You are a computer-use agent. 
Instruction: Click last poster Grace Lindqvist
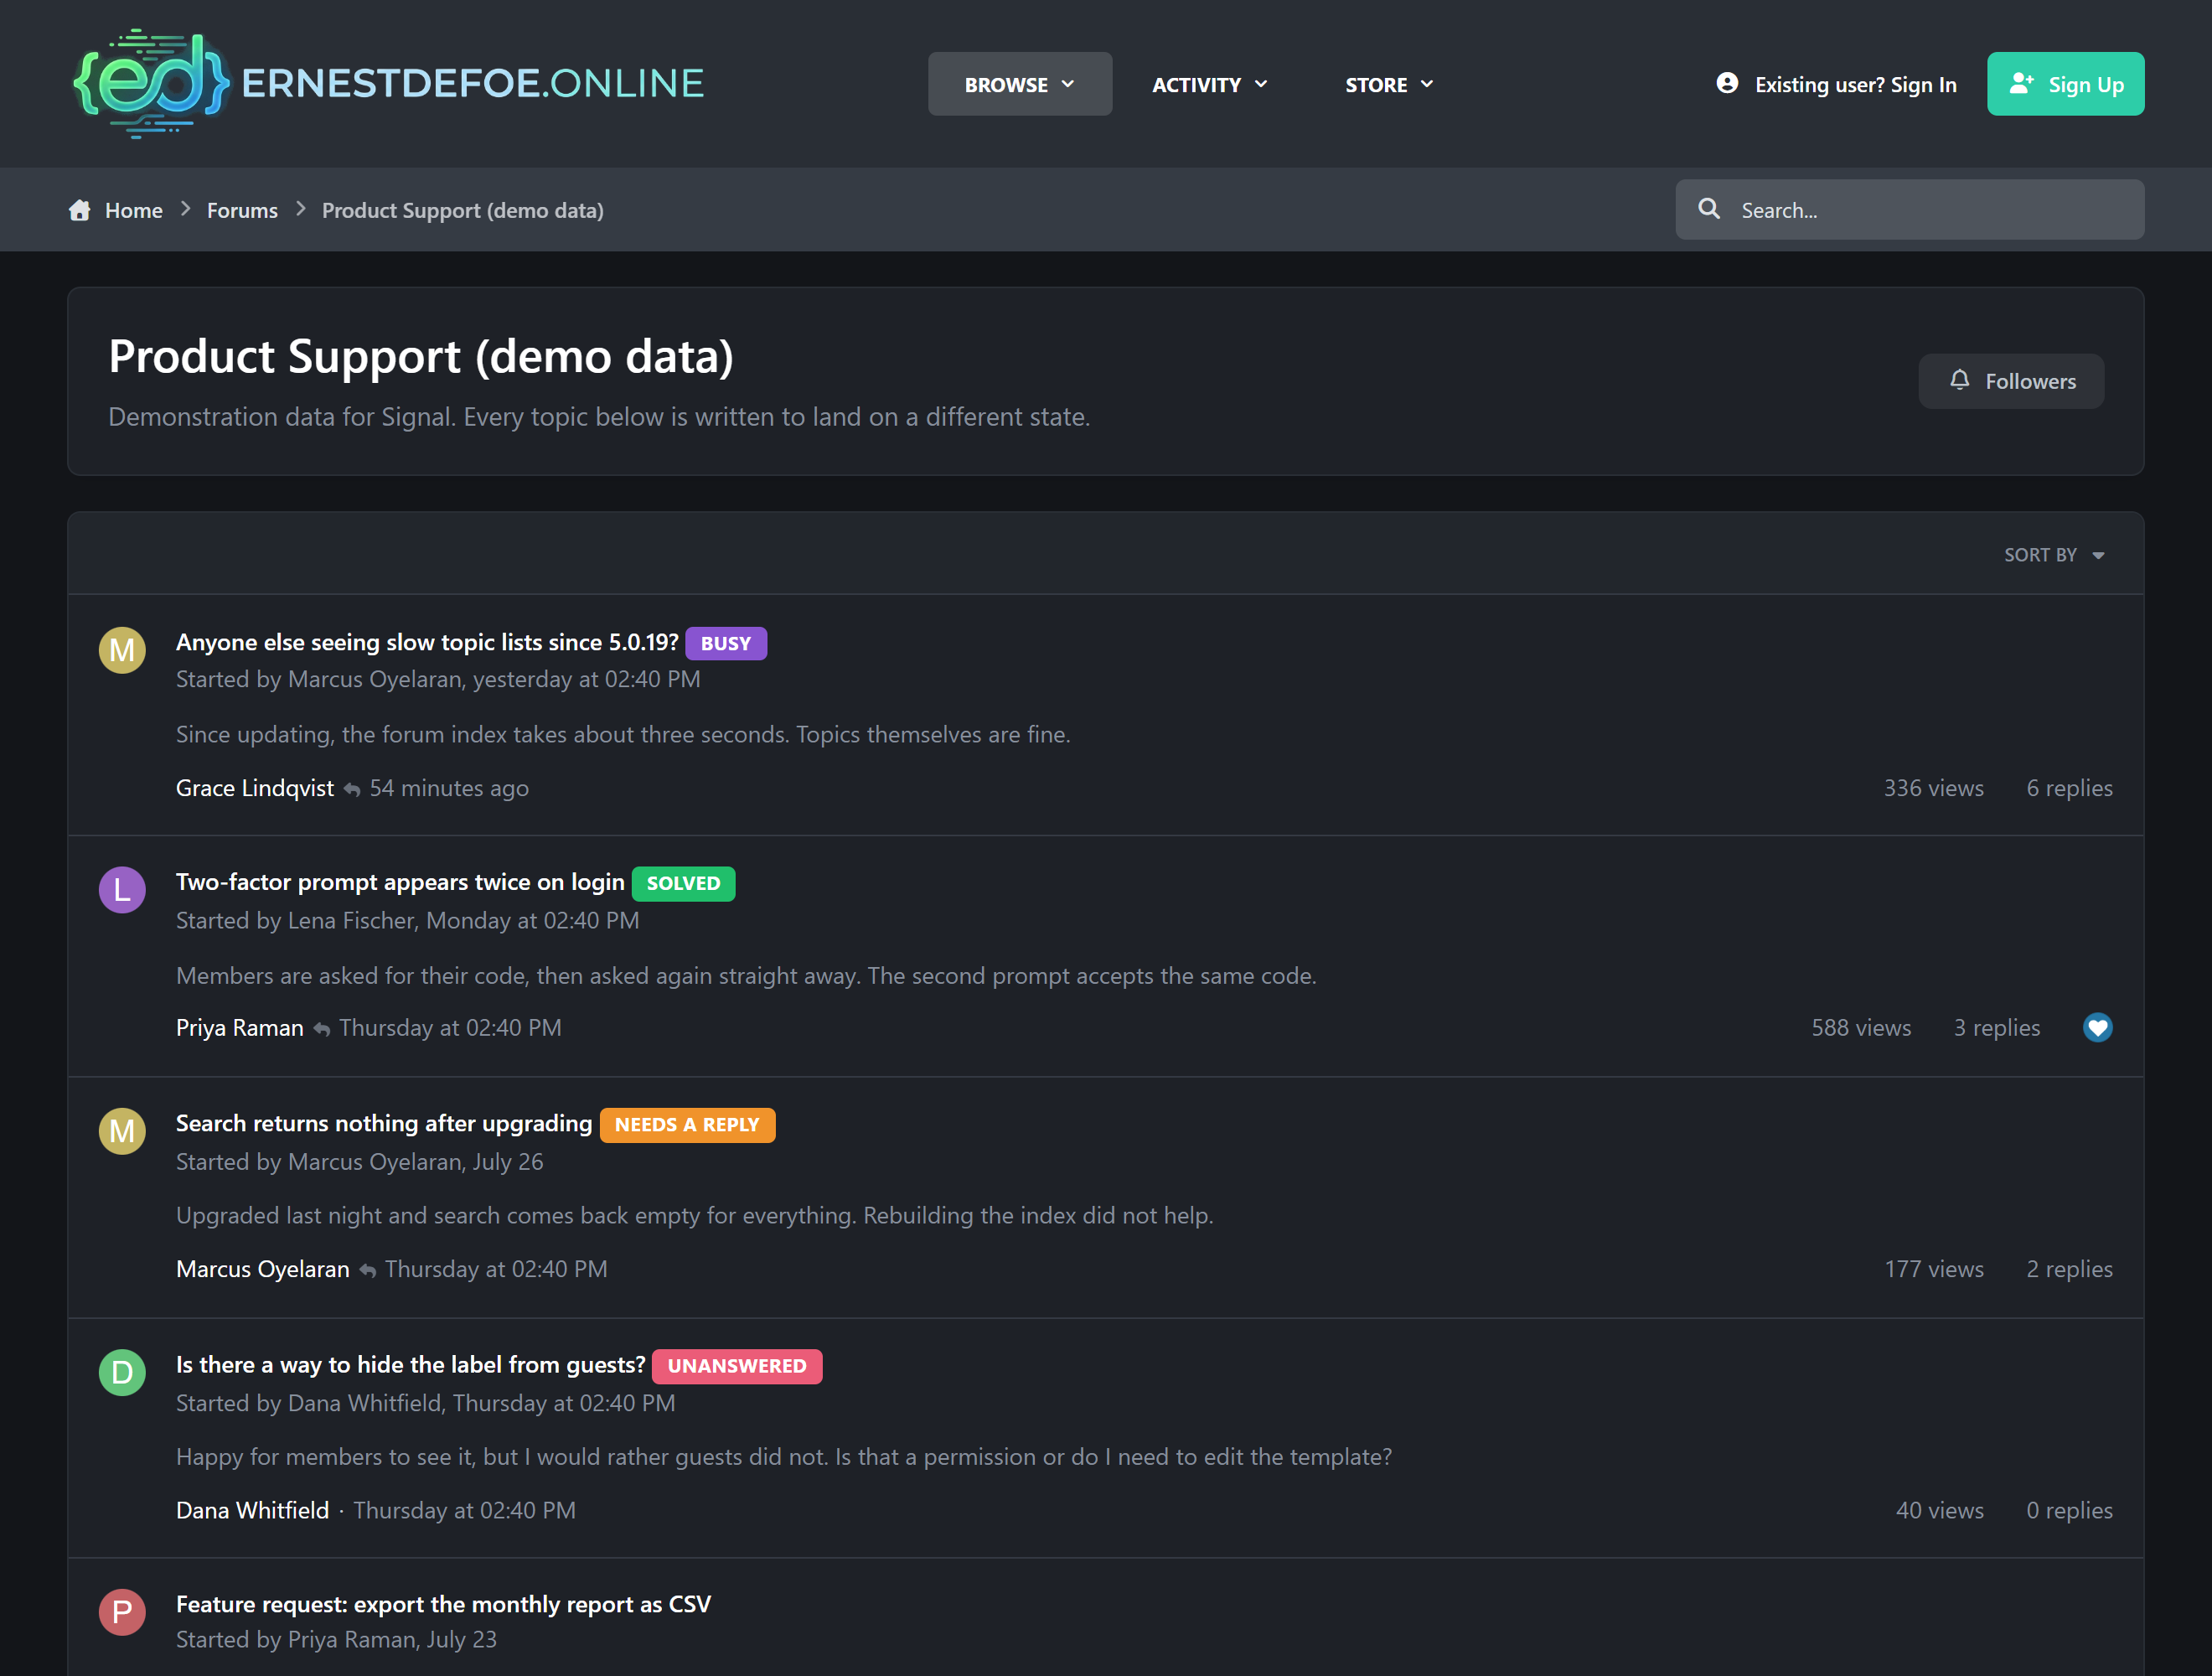(x=255, y=788)
